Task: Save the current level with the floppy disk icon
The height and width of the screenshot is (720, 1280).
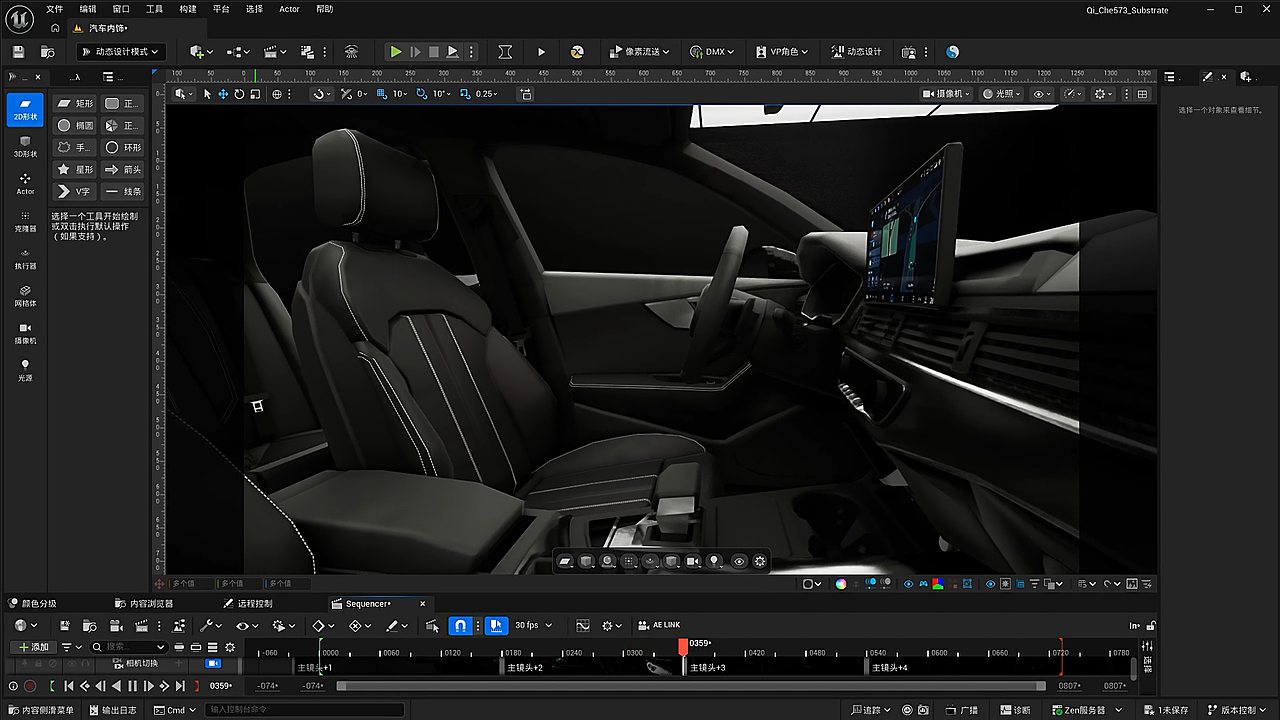Action: [18, 51]
